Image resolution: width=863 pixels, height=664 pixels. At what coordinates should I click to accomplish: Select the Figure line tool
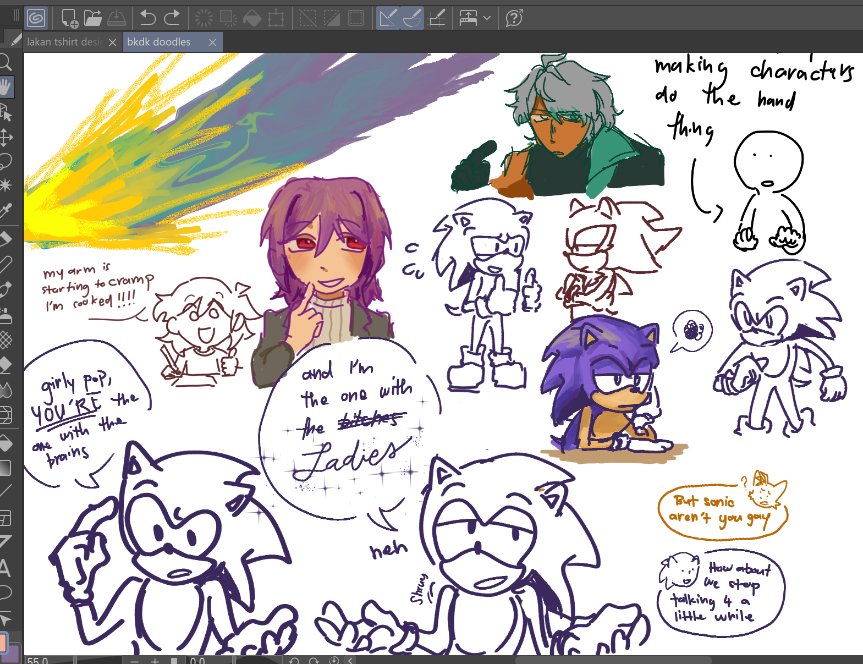coord(6,492)
